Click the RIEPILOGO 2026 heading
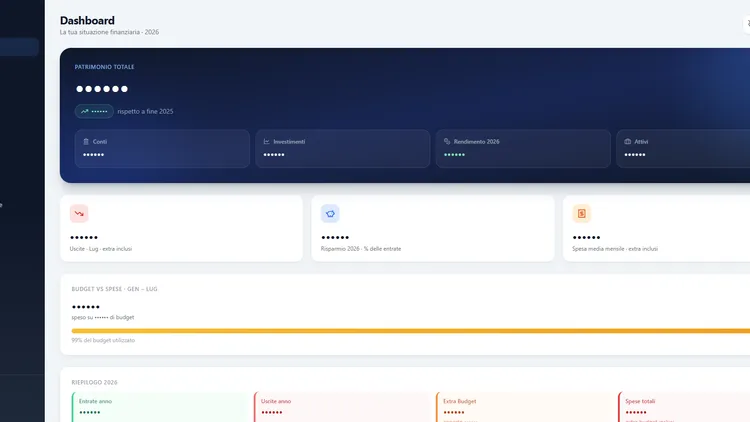Image resolution: width=750 pixels, height=422 pixels. [x=94, y=382]
